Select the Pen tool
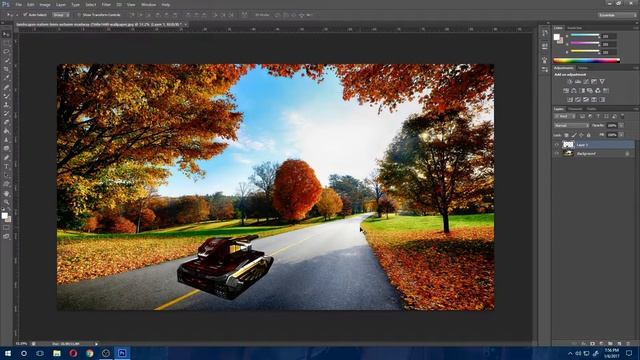This screenshot has height=360, width=640. (6, 158)
